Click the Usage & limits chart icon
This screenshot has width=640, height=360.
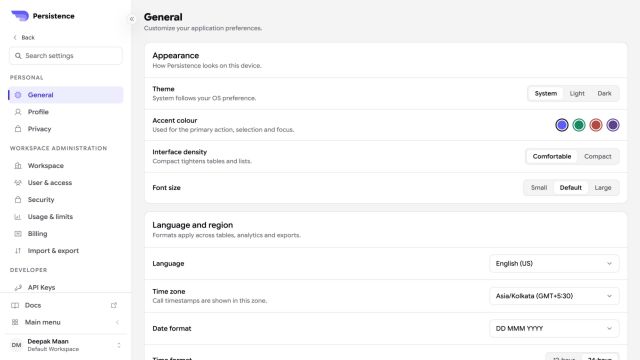coord(18,217)
